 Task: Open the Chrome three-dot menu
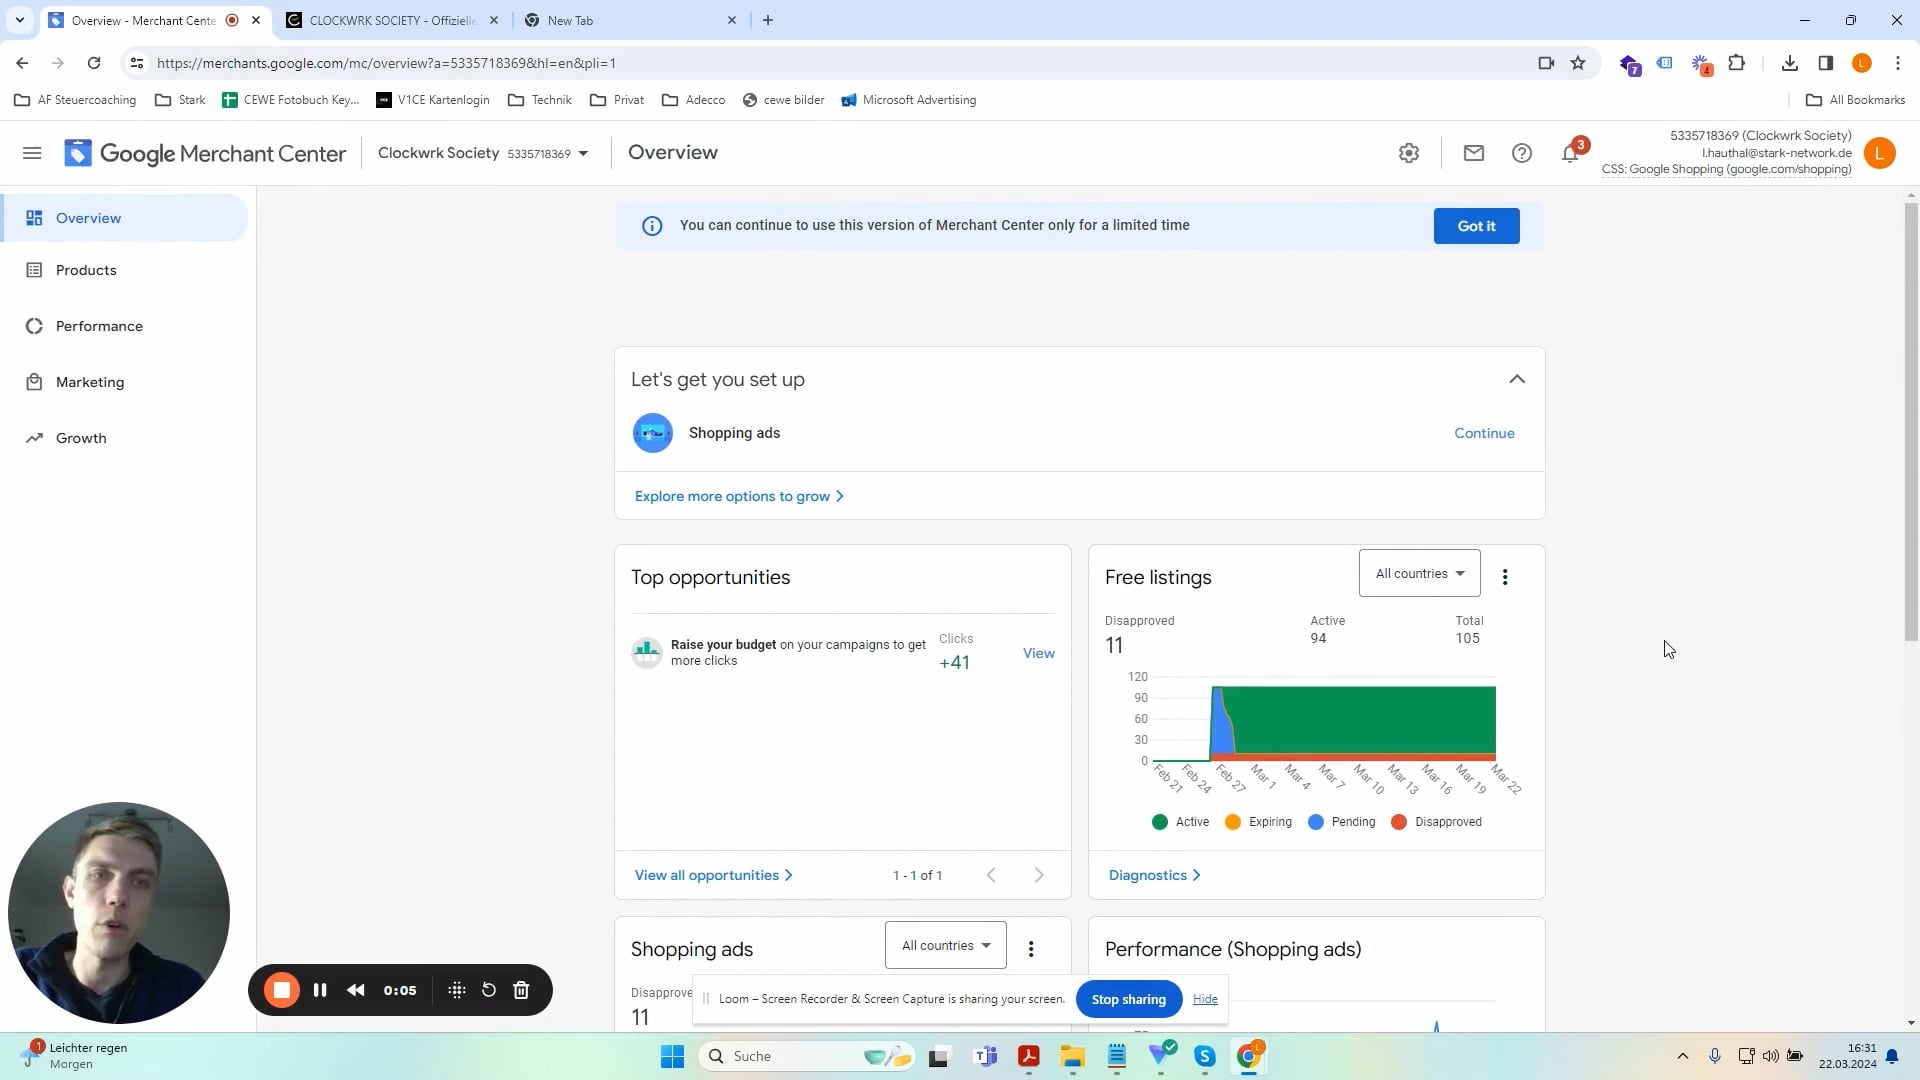pos(1898,63)
